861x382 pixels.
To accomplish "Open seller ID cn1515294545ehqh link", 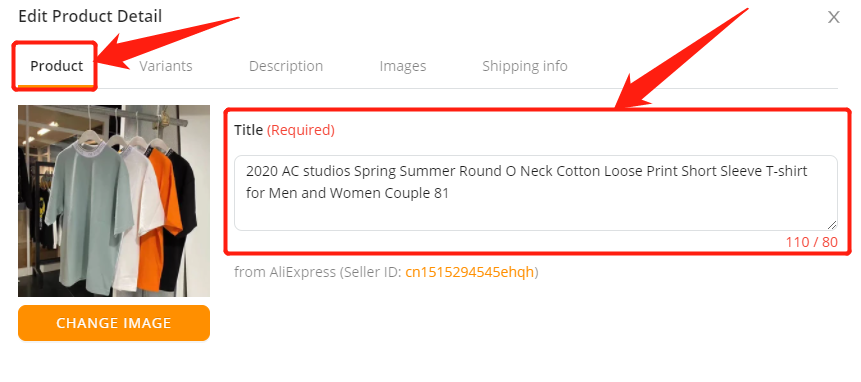I will coord(469,272).
